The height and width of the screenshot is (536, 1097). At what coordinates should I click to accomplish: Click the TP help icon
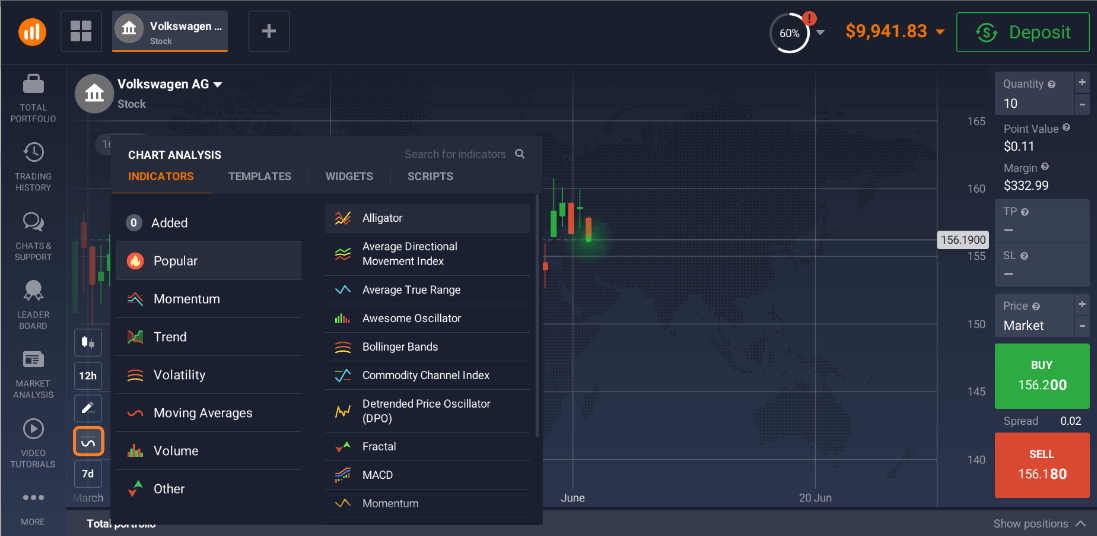1024,211
